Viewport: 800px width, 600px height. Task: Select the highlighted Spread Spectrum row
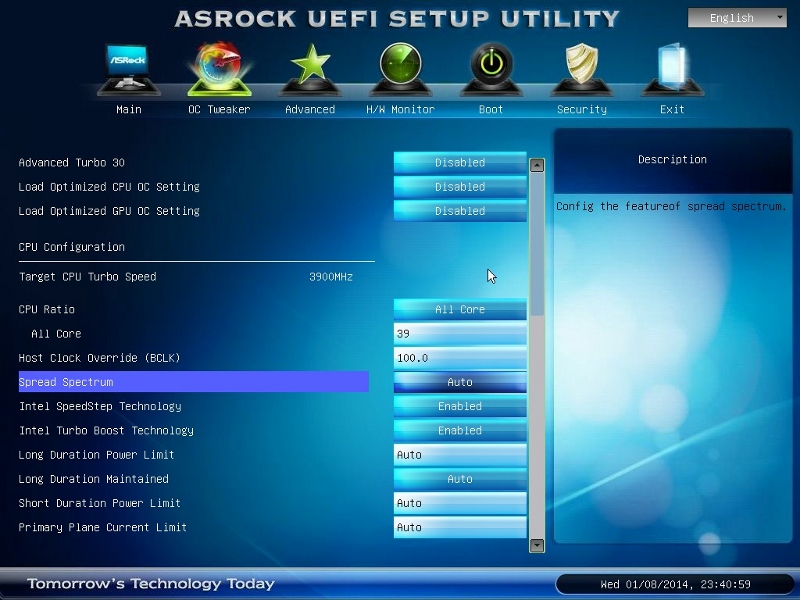click(193, 382)
